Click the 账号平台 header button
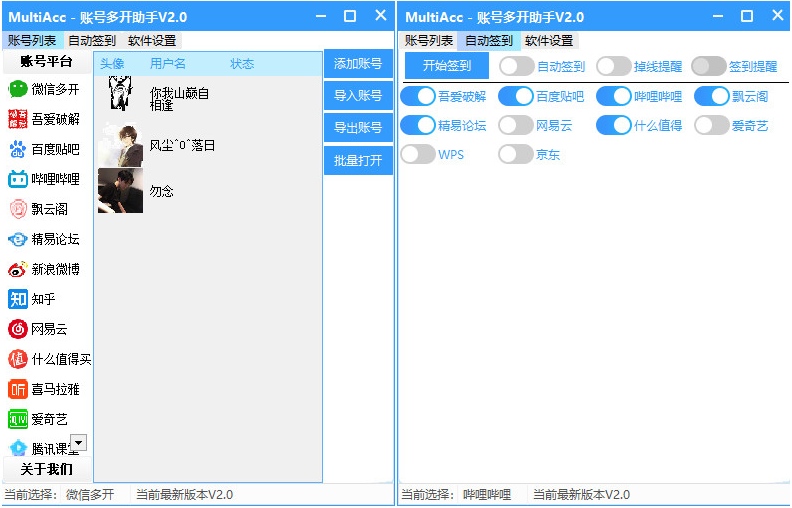 (x=46, y=62)
